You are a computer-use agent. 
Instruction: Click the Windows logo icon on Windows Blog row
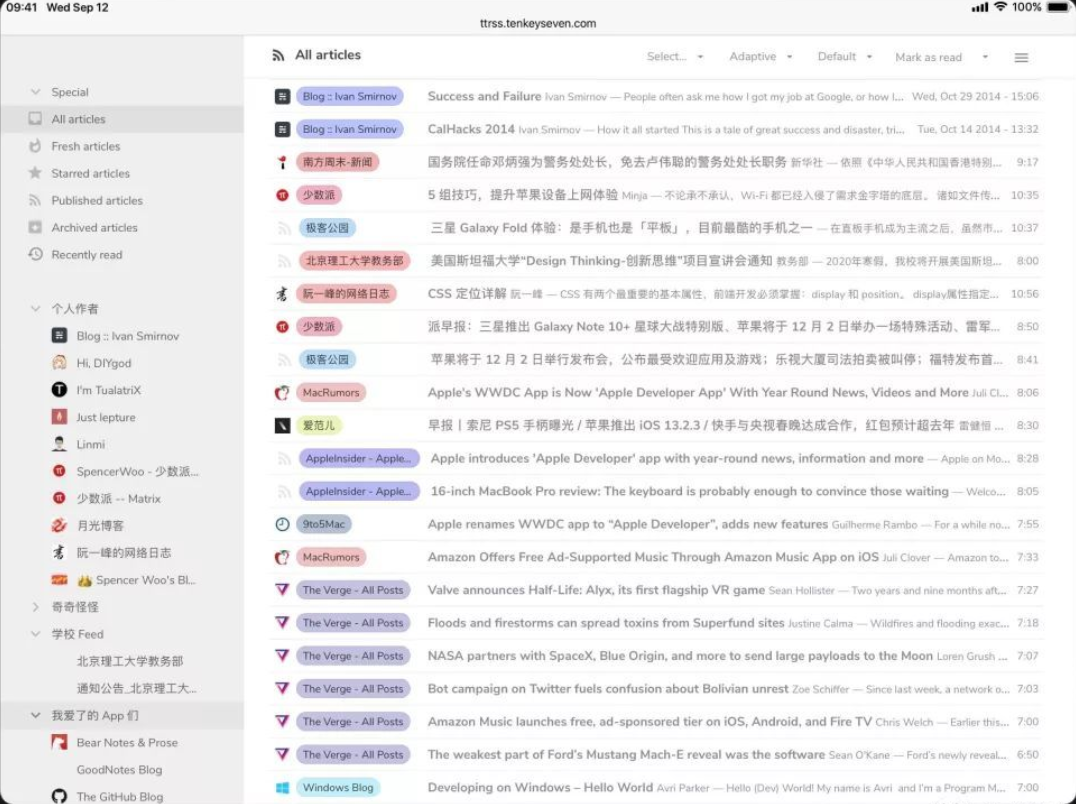pos(282,788)
